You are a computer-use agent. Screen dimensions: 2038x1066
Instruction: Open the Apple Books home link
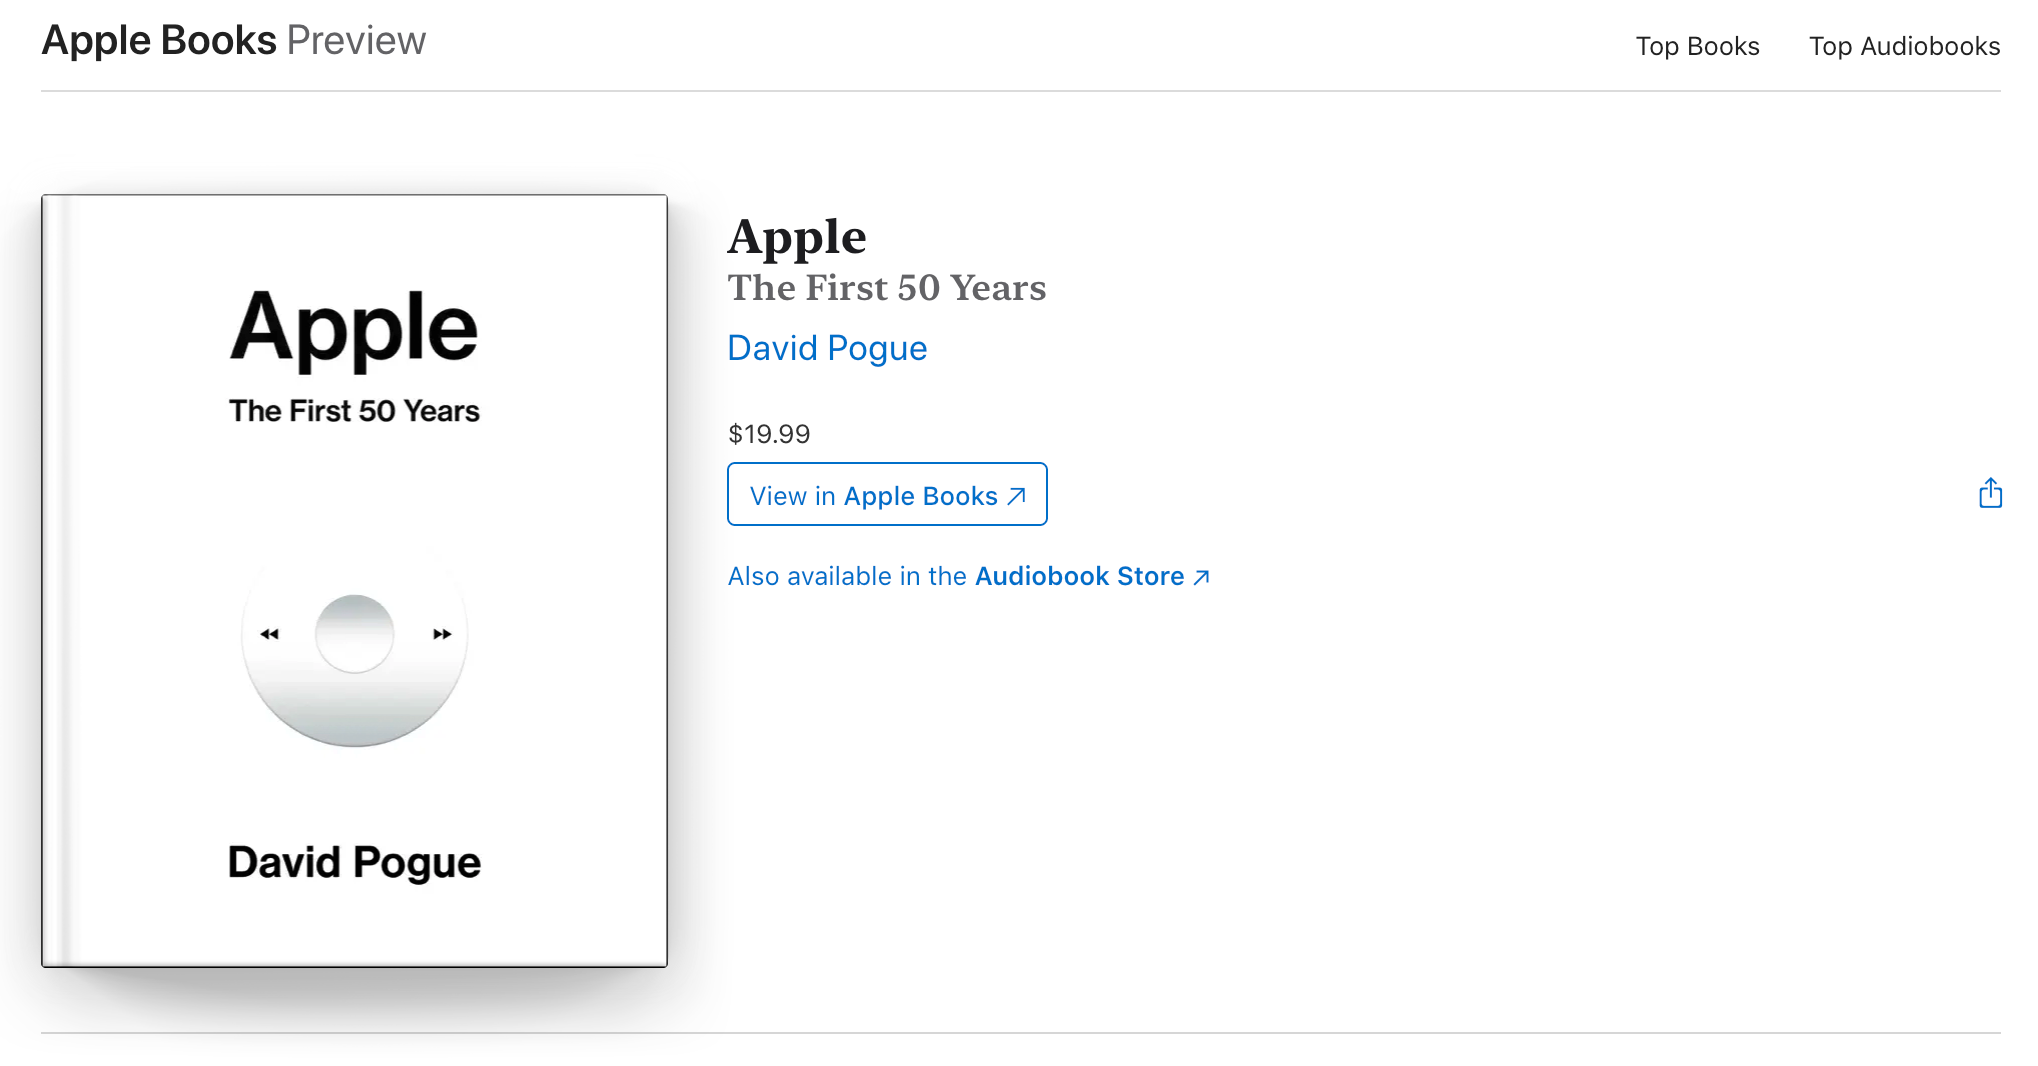[x=159, y=41]
